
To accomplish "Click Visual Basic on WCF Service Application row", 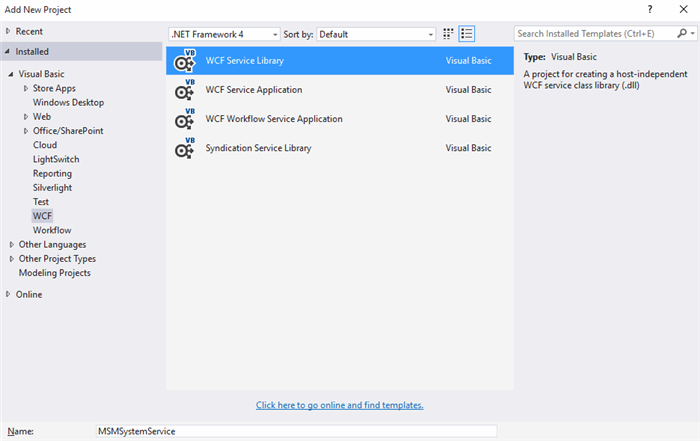I will coord(468,90).
